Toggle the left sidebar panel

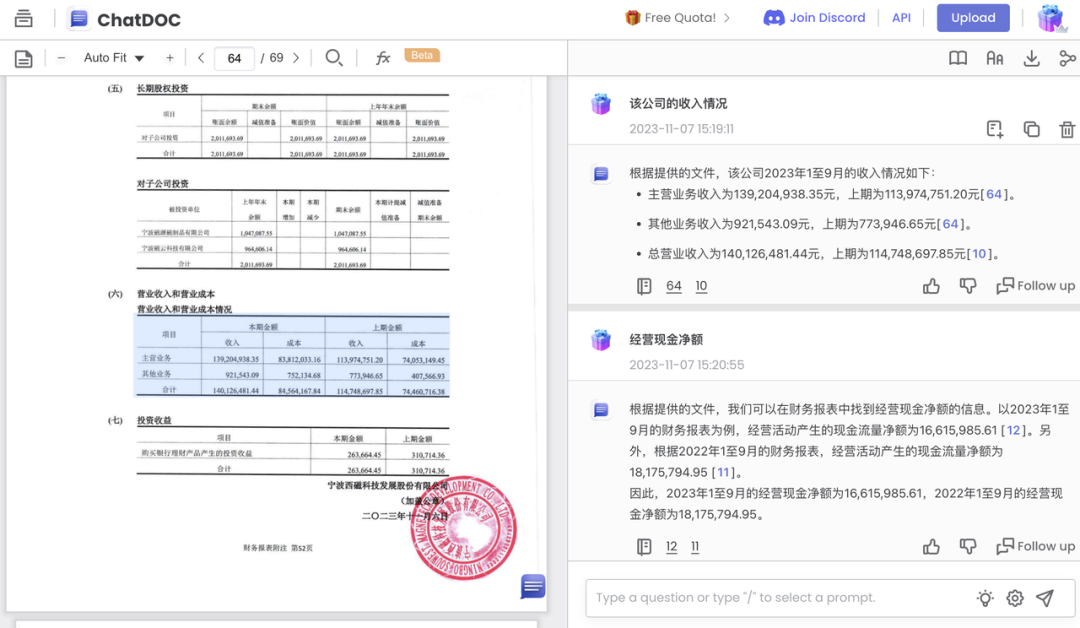[x=23, y=17]
